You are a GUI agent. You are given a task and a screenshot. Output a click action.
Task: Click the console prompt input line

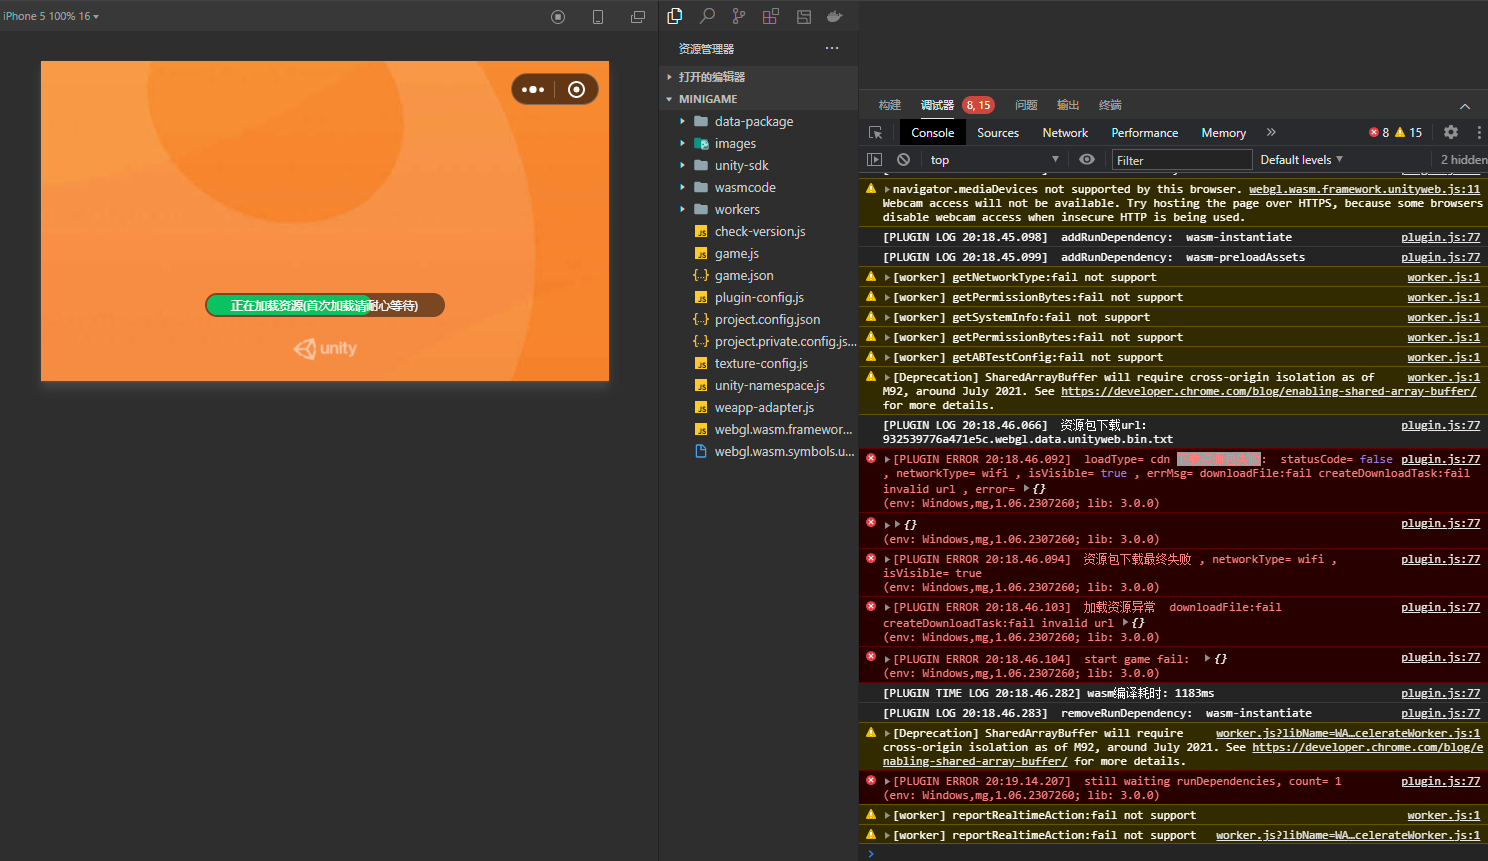pos(1173,853)
